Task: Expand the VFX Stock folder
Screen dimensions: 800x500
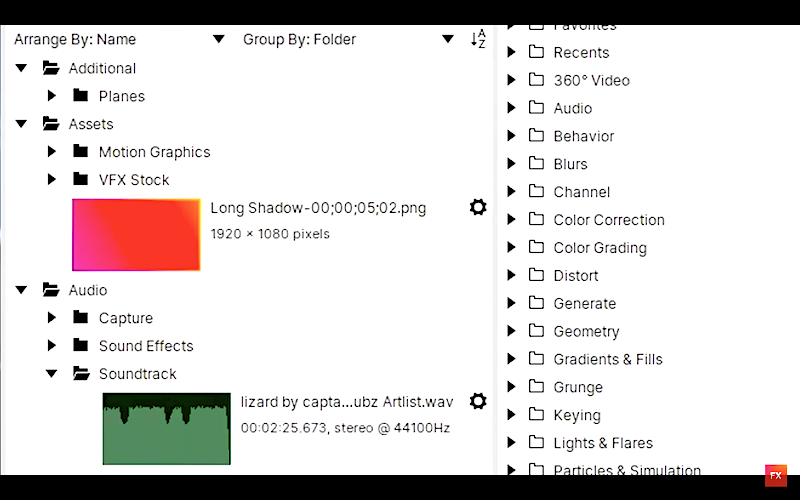Action: pyautogui.click(x=52, y=179)
